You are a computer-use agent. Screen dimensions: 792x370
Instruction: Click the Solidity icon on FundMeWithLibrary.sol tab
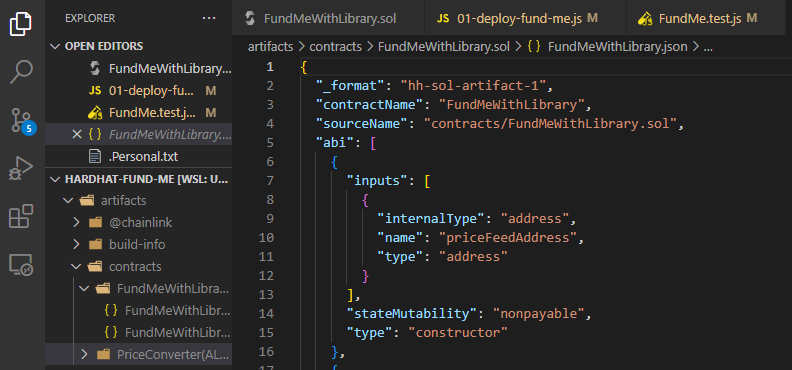click(x=250, y=19)
